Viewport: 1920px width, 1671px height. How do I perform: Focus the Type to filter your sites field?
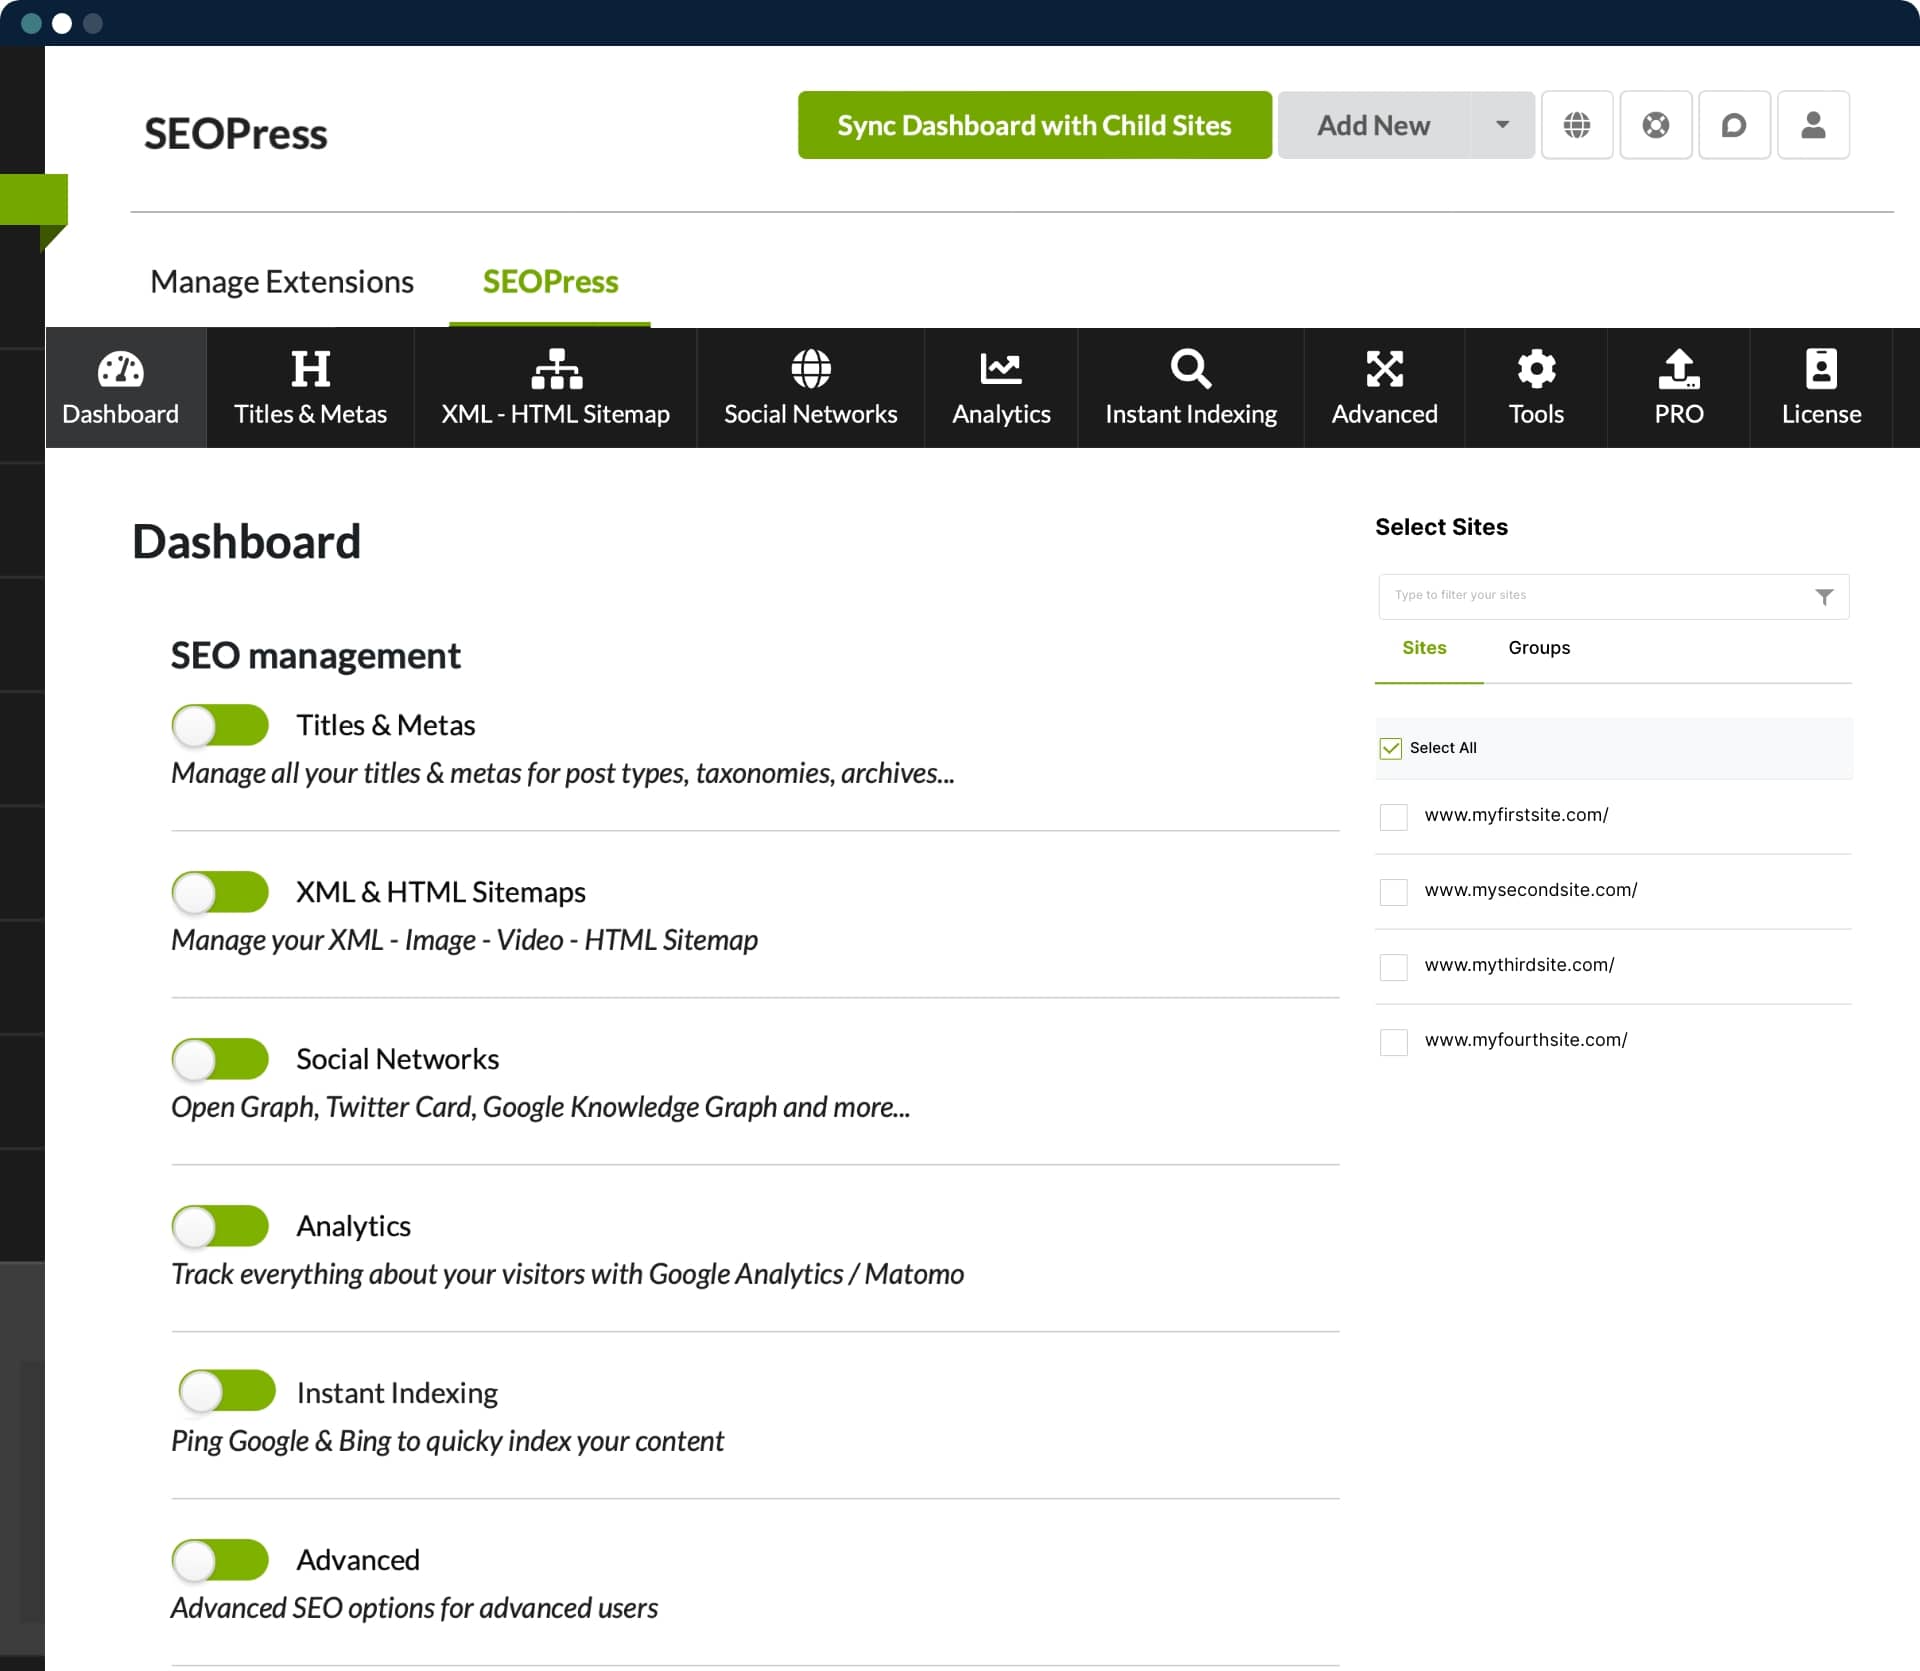(x=1613, y=597)
